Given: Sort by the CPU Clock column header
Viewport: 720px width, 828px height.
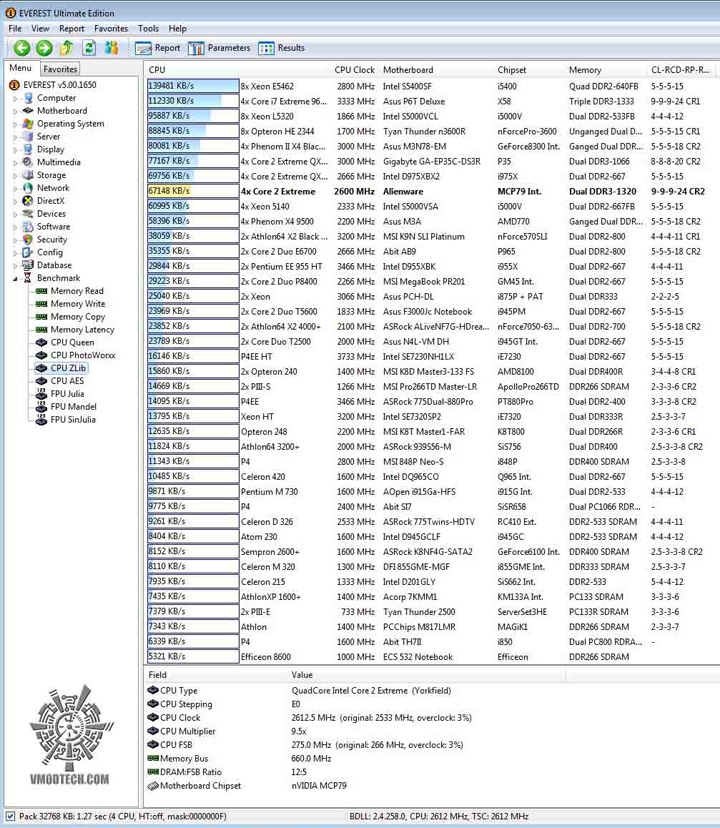Looking at the screenshot, I should (x=354, y=70).
